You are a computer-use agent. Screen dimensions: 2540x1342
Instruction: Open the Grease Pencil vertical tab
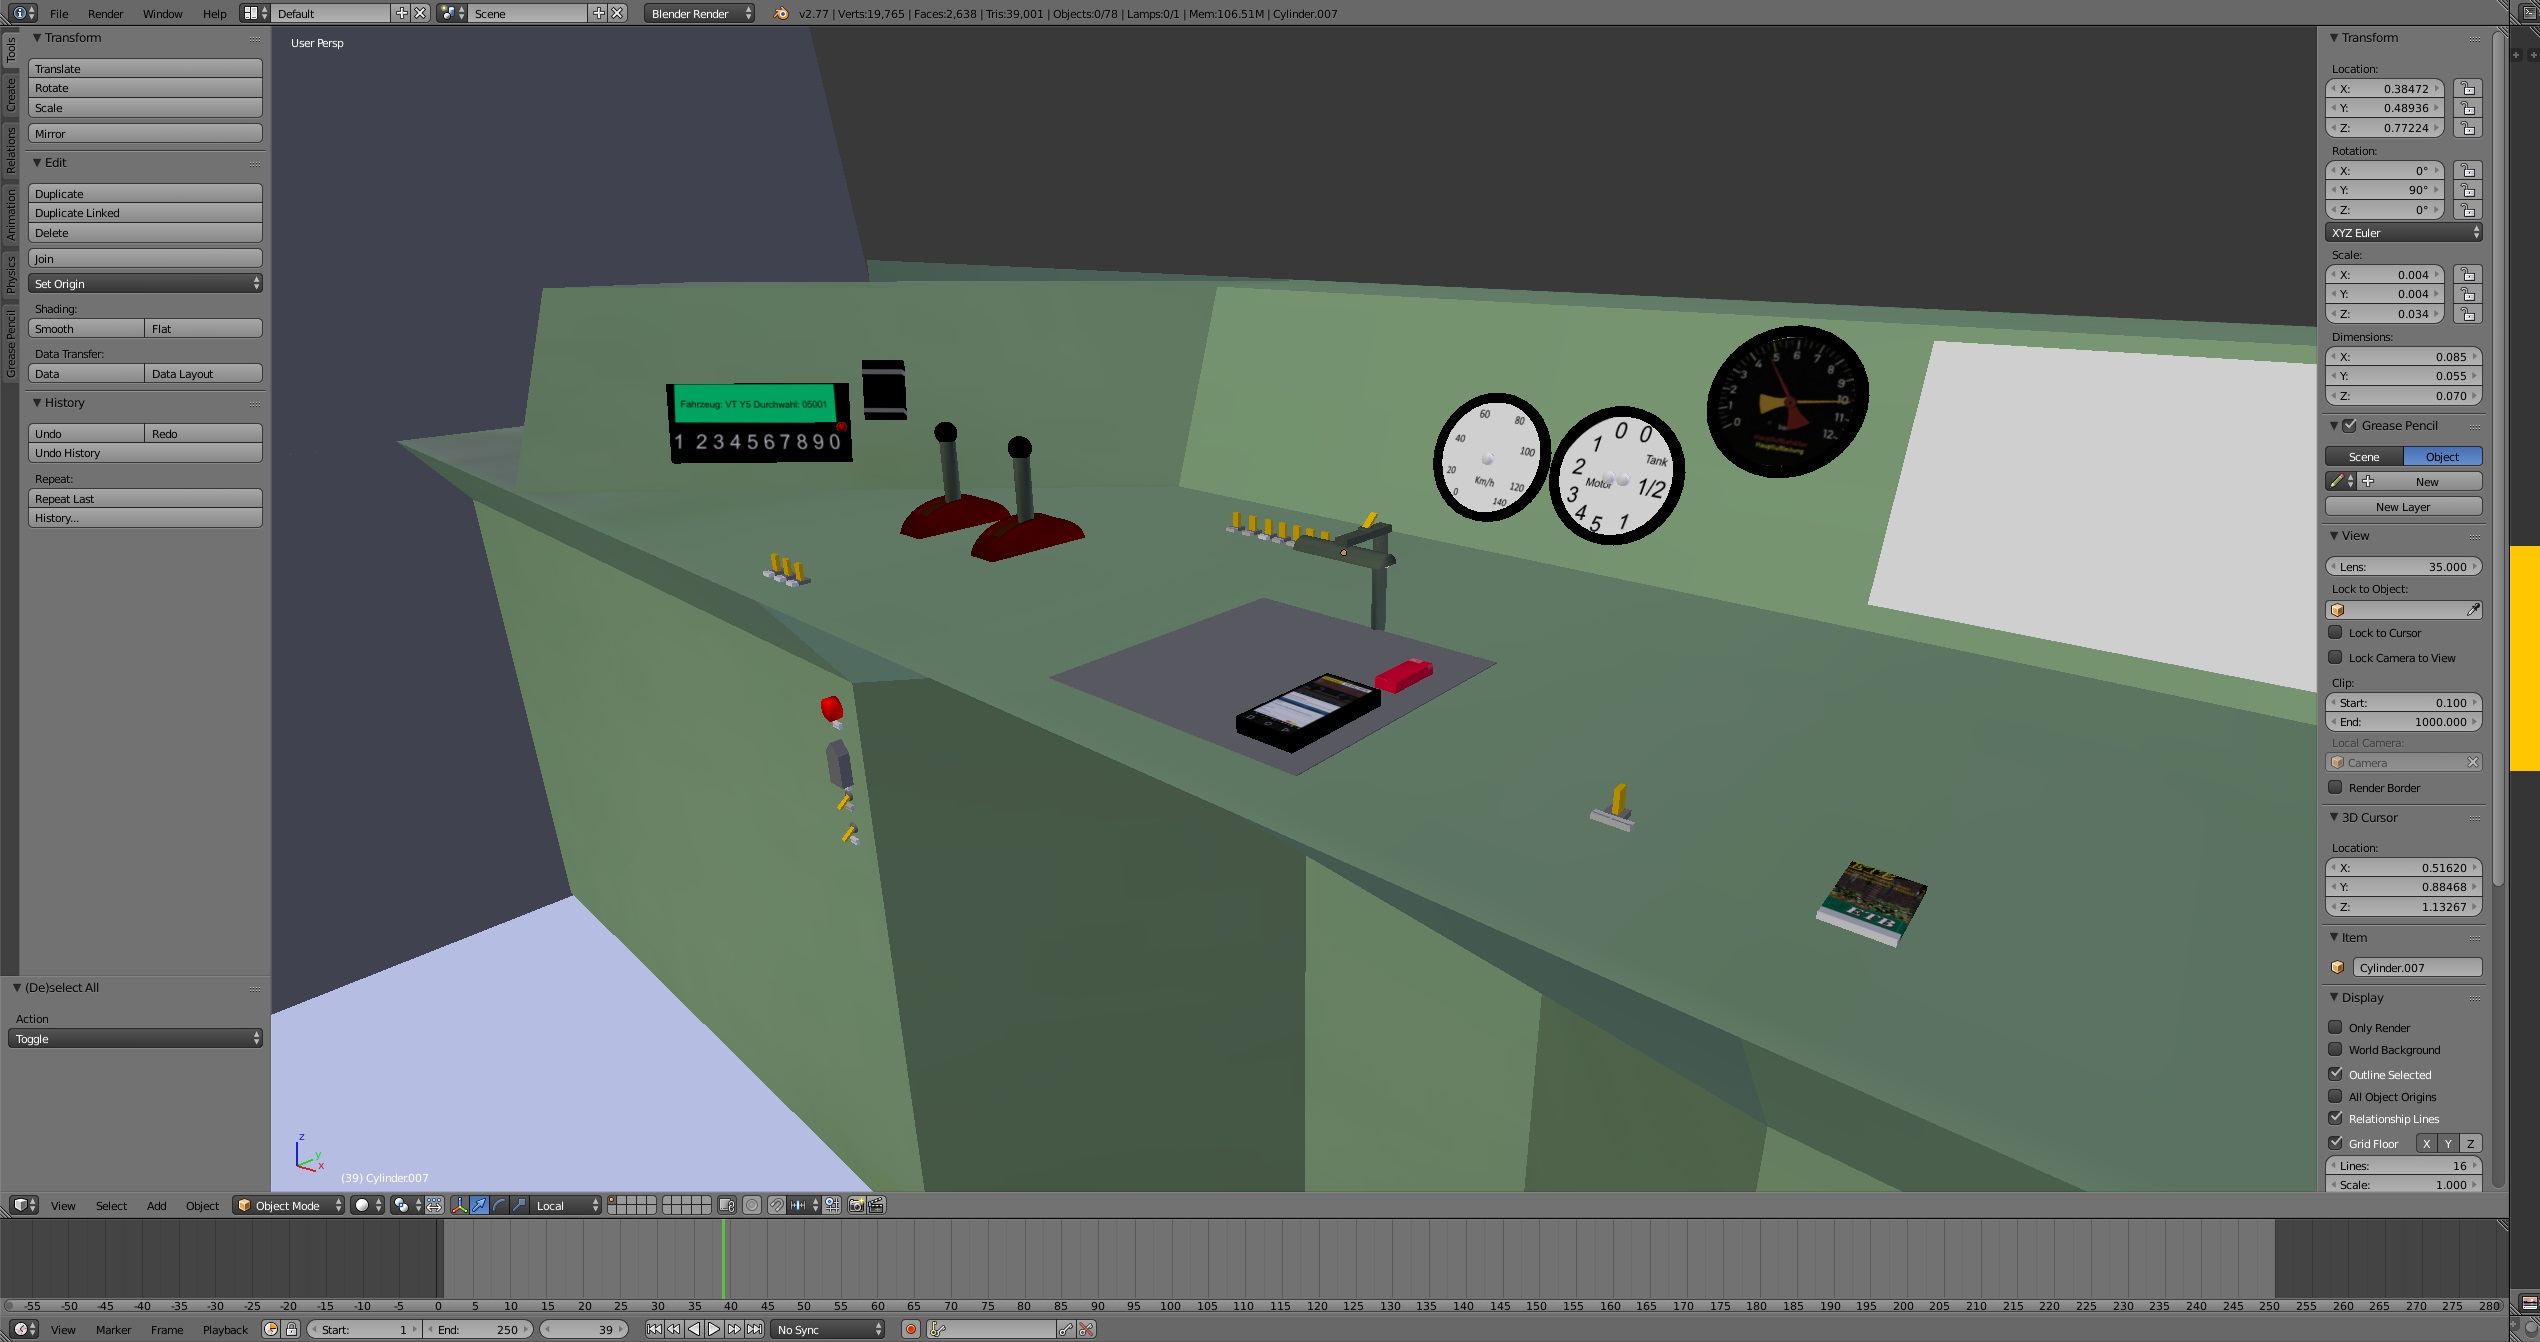(10, 343)
